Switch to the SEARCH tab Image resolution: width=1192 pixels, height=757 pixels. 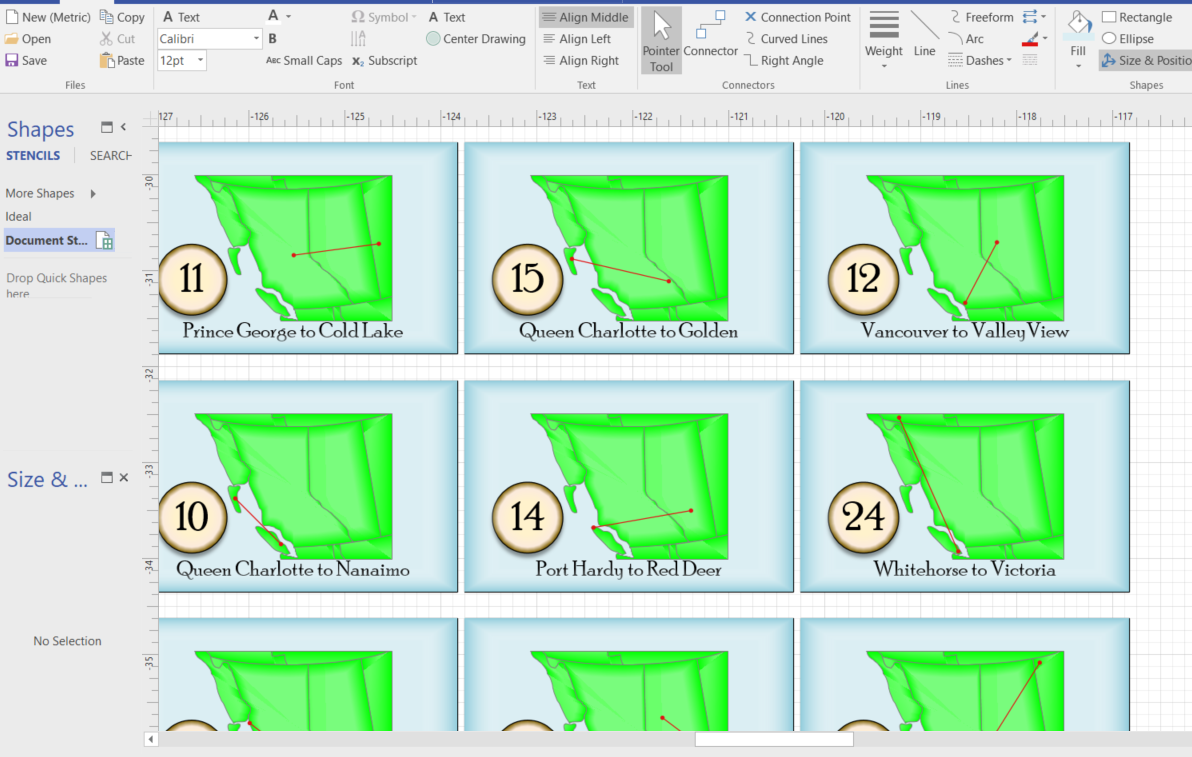point(110,155)
